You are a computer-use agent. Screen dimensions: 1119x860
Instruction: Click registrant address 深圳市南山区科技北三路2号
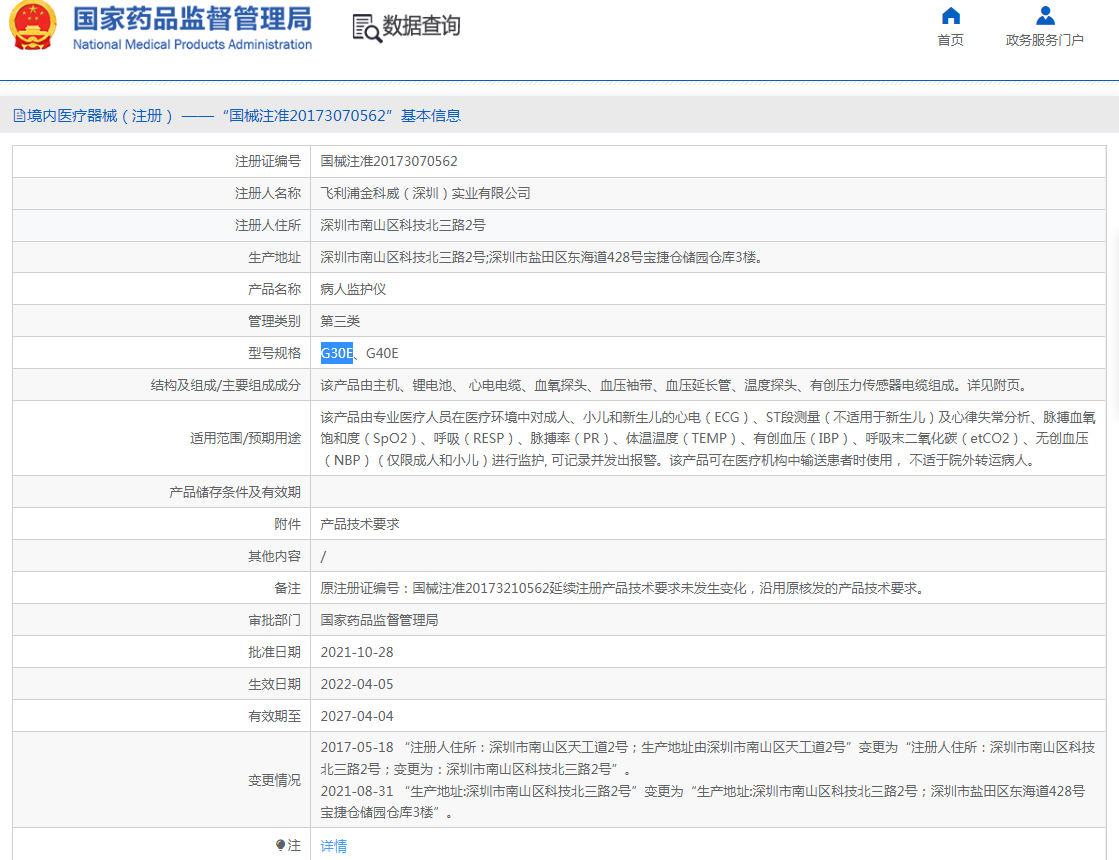click(x=402, y=226)
